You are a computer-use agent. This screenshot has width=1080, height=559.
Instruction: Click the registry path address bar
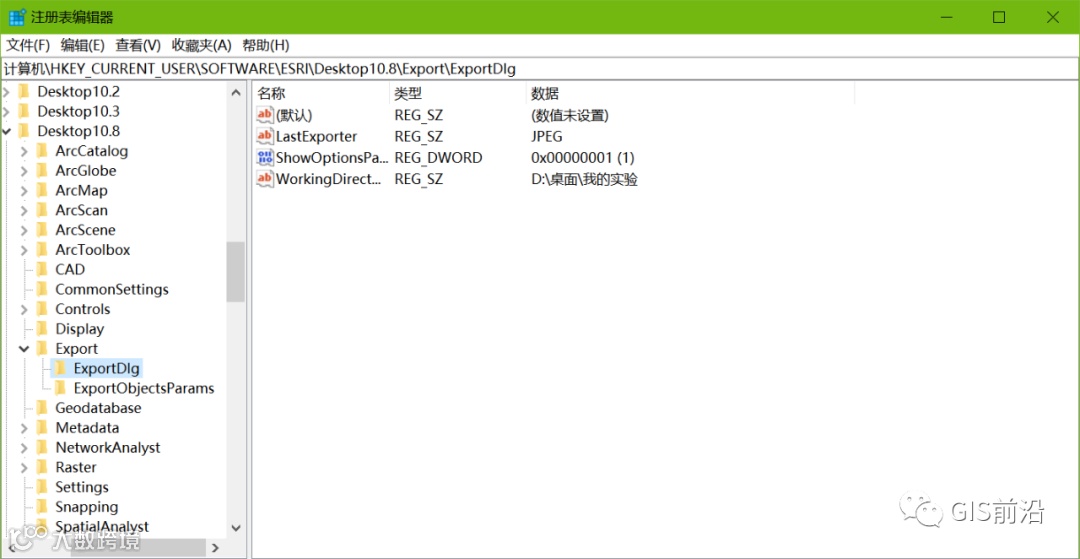(x=540, y=68)
